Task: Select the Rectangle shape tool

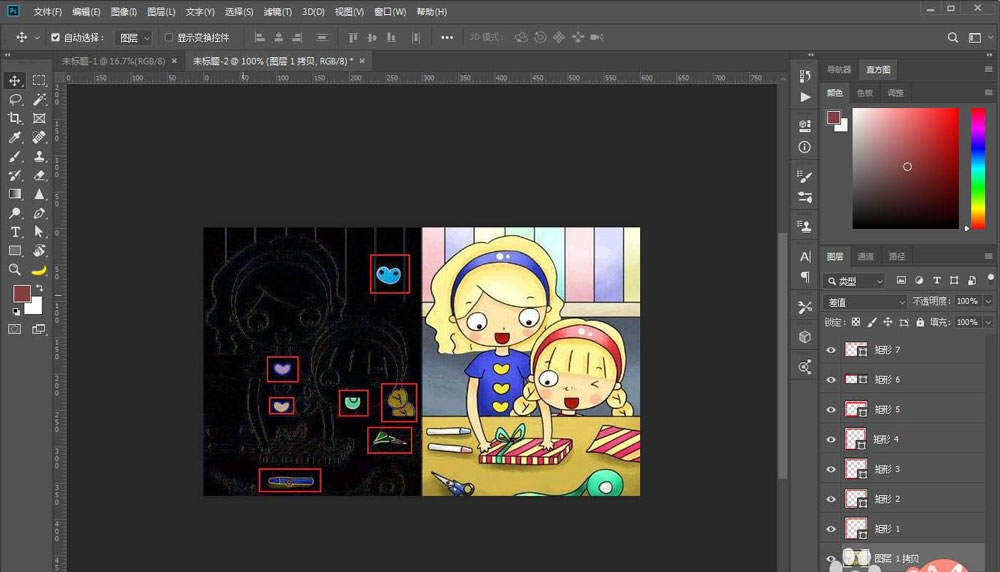Action: 15,251
